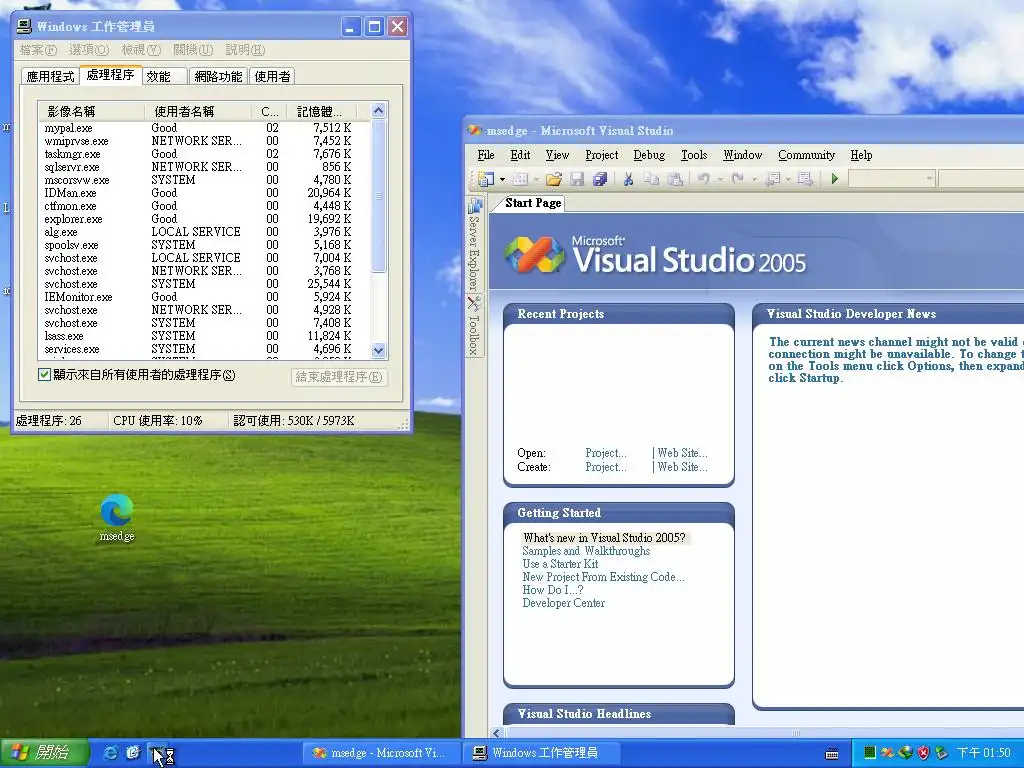Viewport: 1024px width, 768px height.
Task: Click New Project From Existing Code link
Action: pyautogui.click(x=603, y=577)
